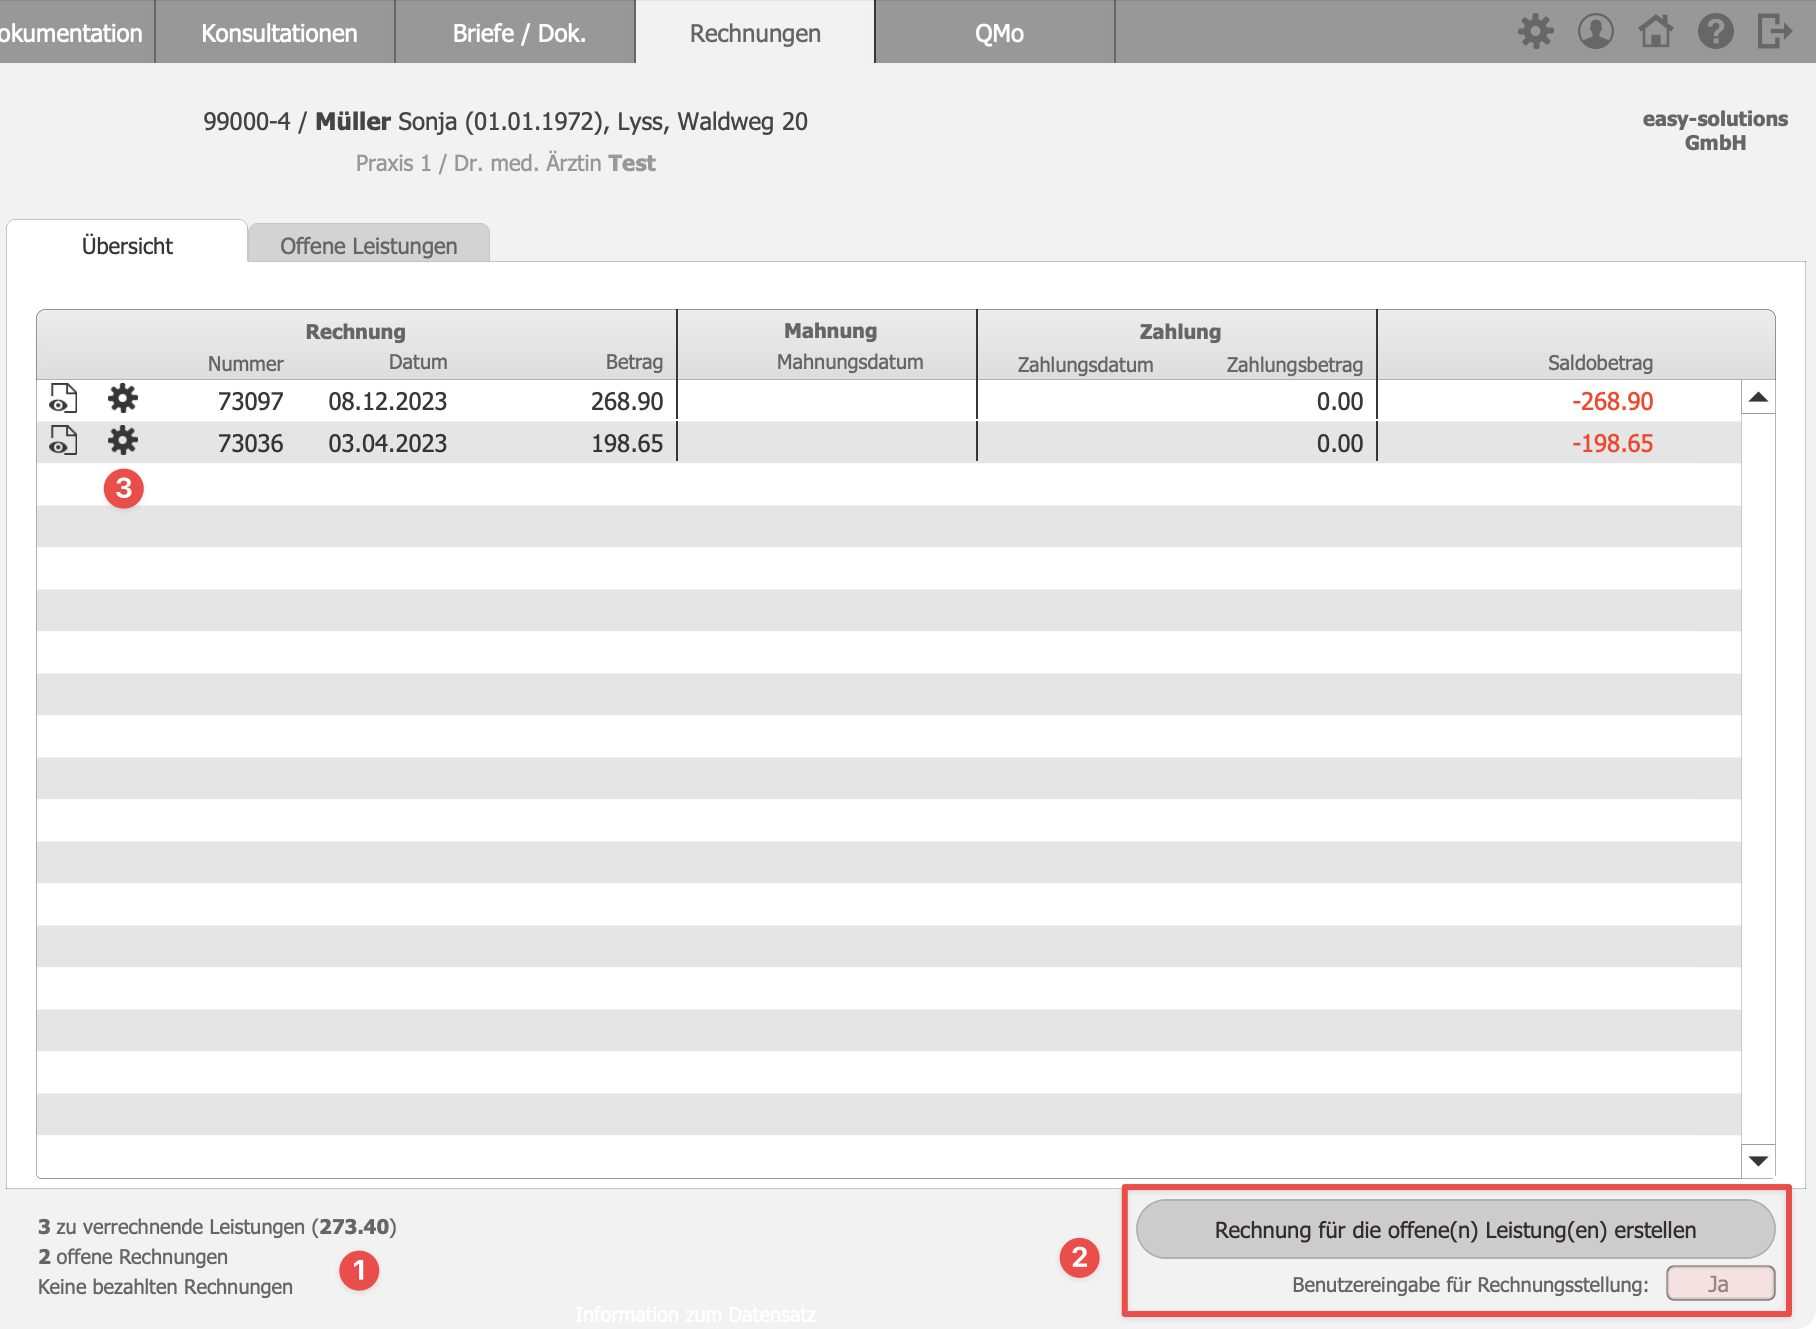Click 'Praxis 1 / Dr. med. Ärztin Test'
Screen dimensions: 1816x1329
(505, 163)
